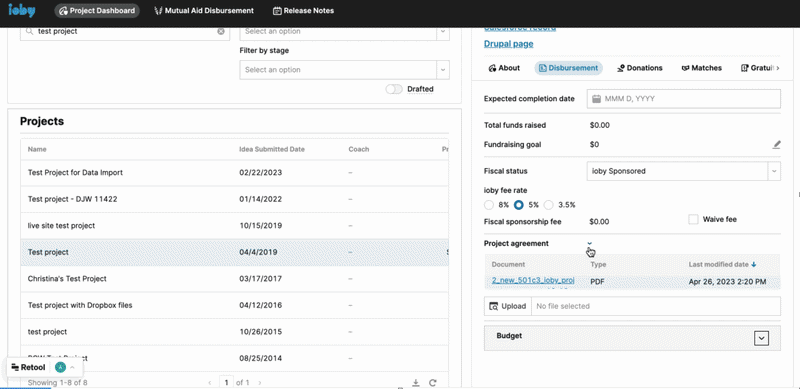Switch to the Matches tab

702,68
